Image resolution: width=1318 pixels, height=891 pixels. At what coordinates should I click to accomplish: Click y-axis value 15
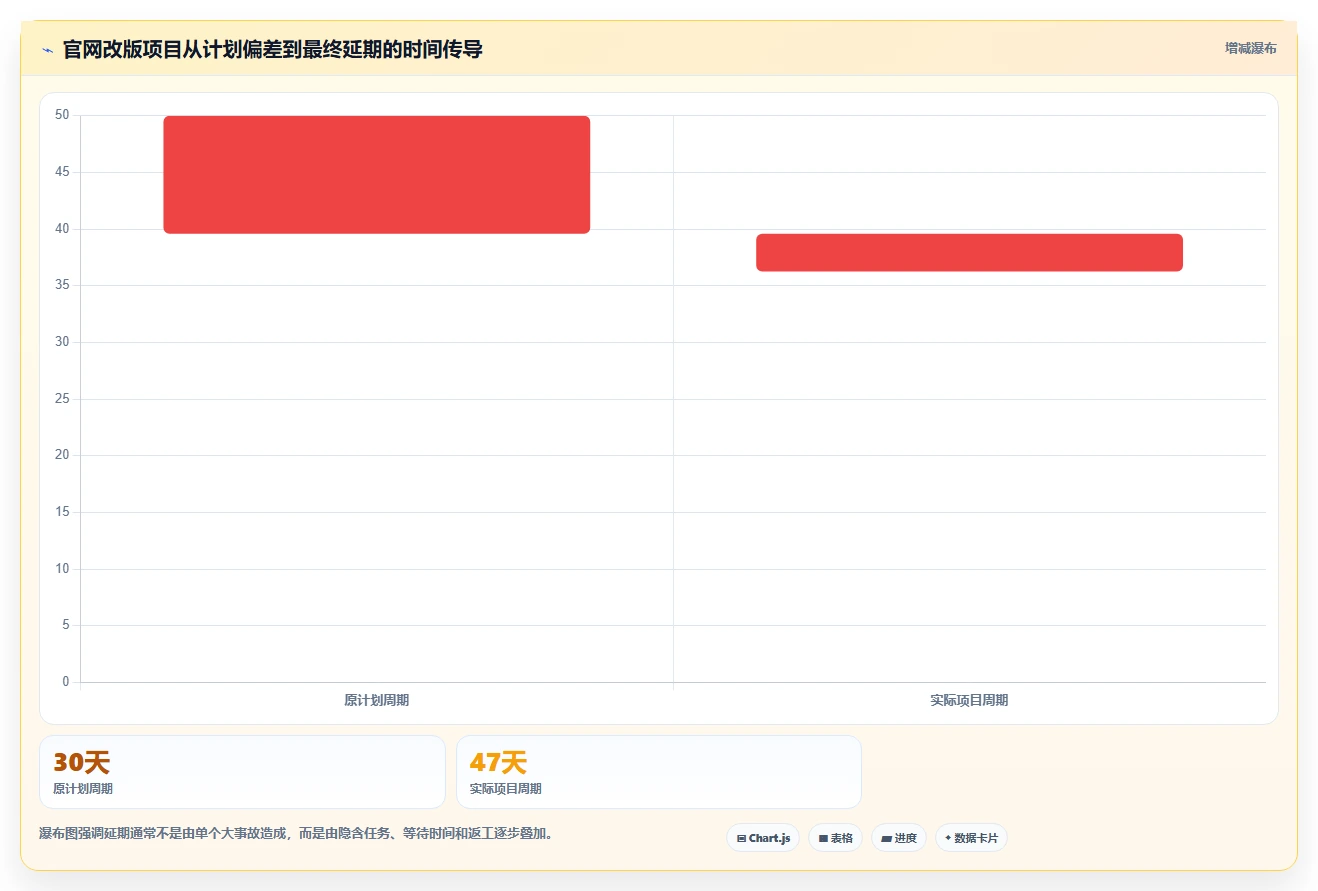point(62,512)
